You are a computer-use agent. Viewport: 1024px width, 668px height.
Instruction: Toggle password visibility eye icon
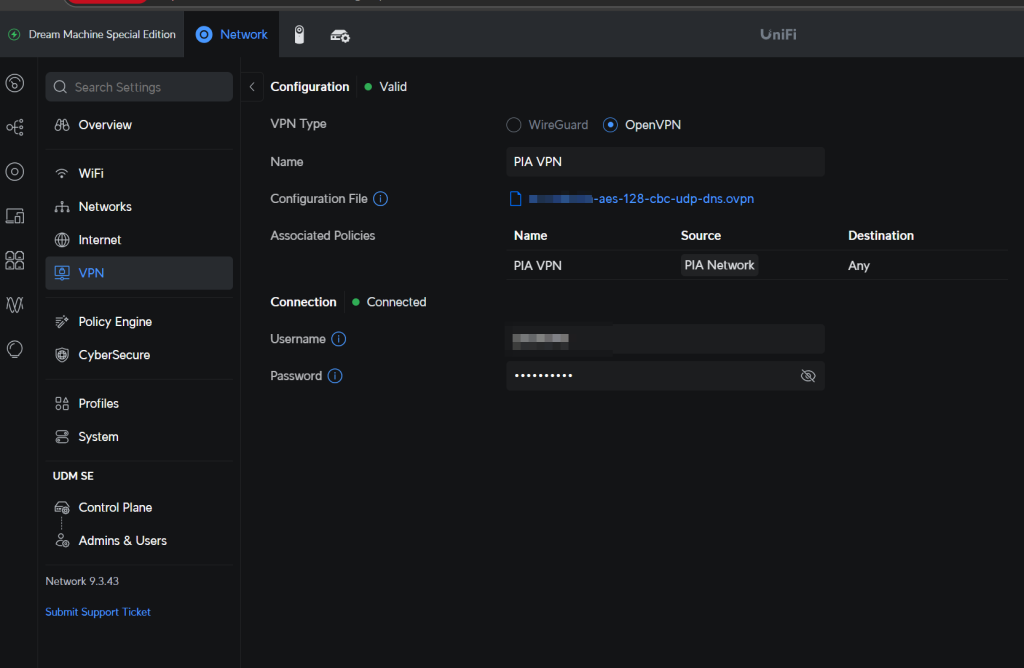(x=808, y=375)
